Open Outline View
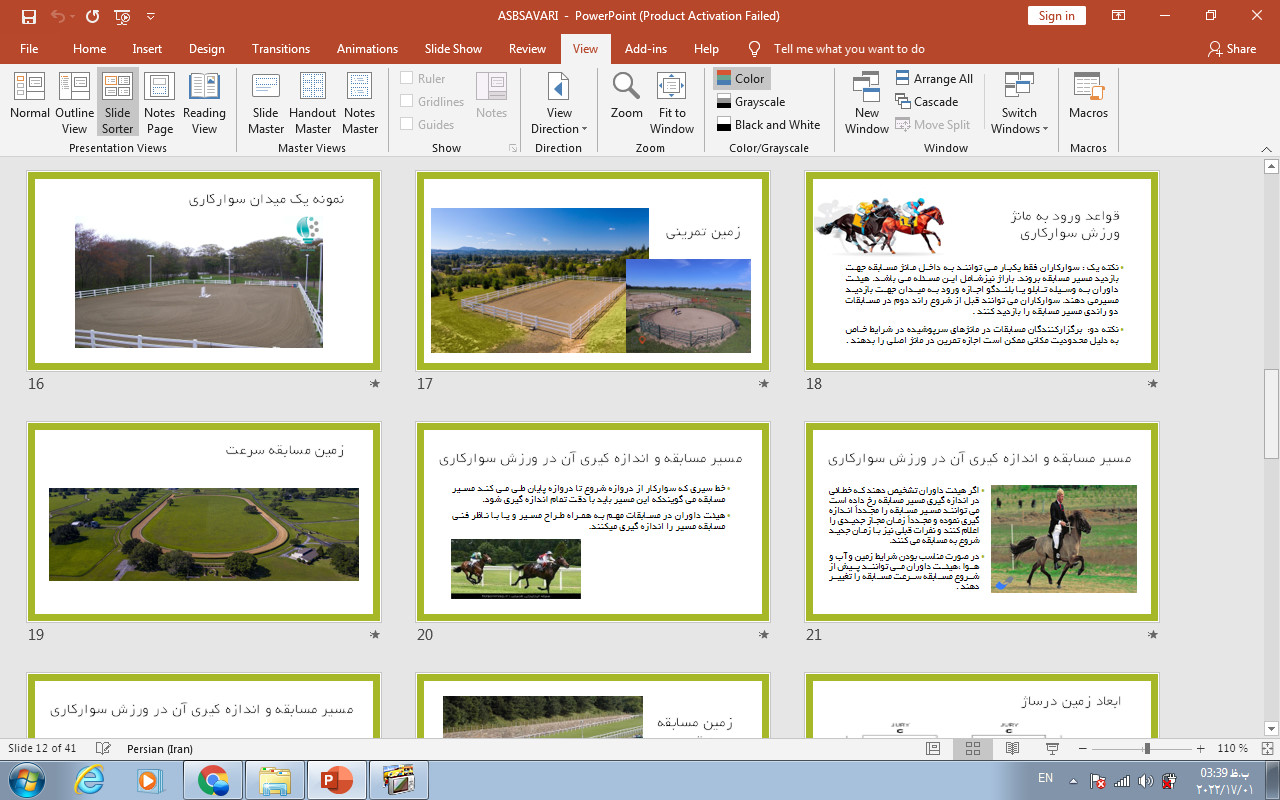This screenshot has width=1280, height=800. [74, 100]
